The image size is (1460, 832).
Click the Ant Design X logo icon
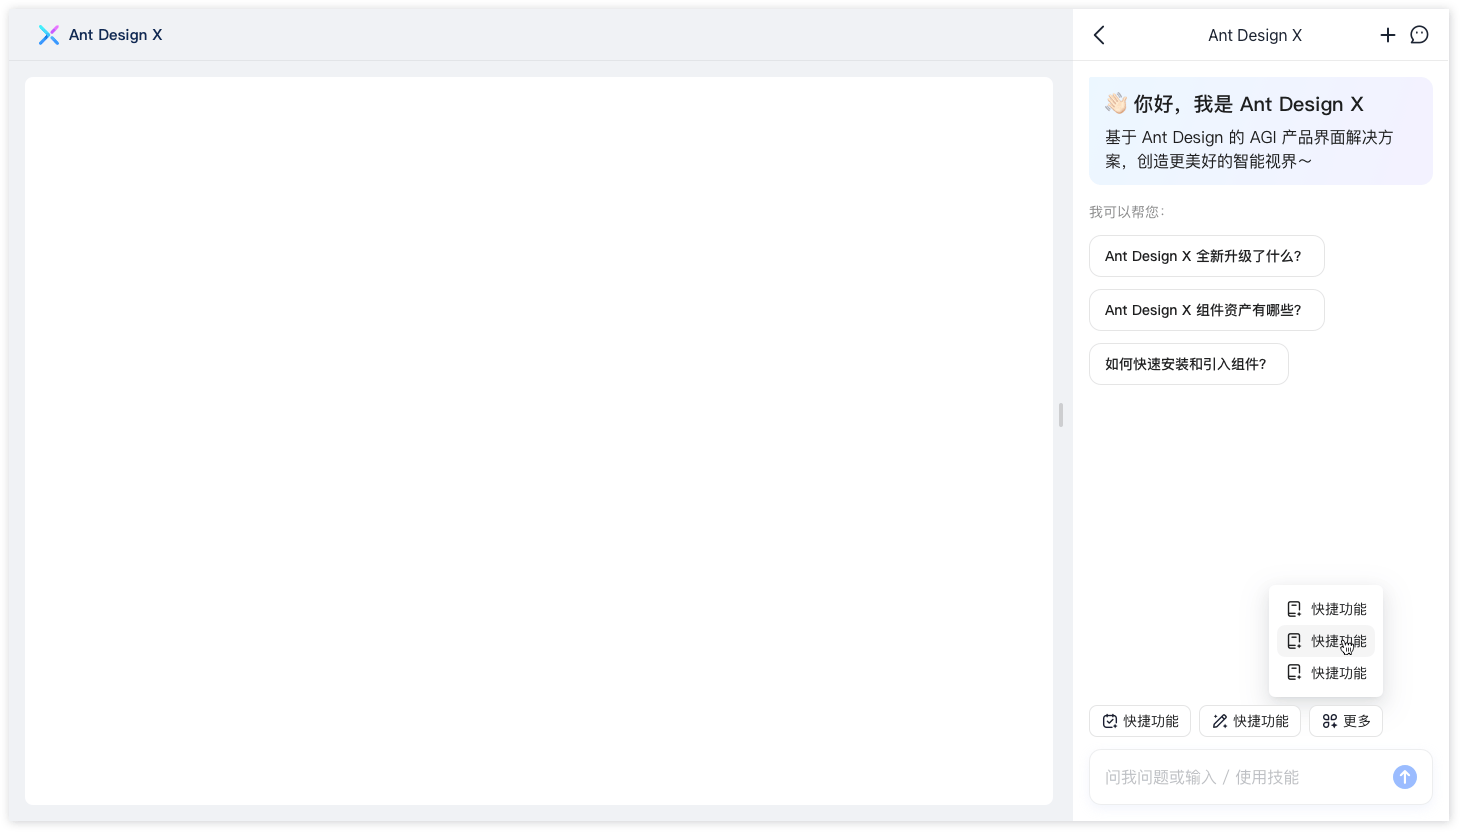pyautogui.click(x=49, y=35)
